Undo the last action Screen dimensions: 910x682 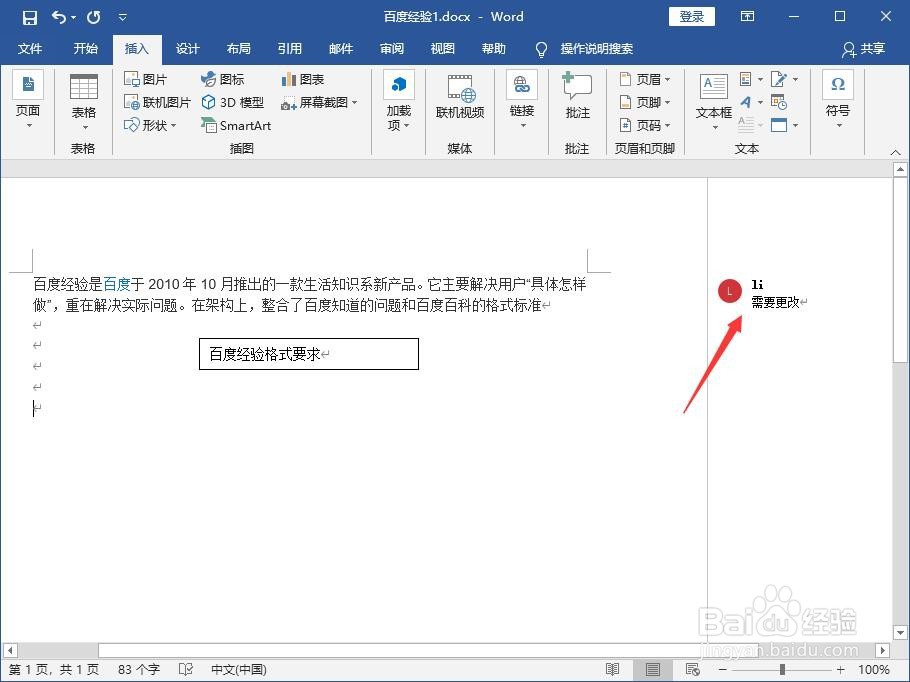(x=59, y=17)
